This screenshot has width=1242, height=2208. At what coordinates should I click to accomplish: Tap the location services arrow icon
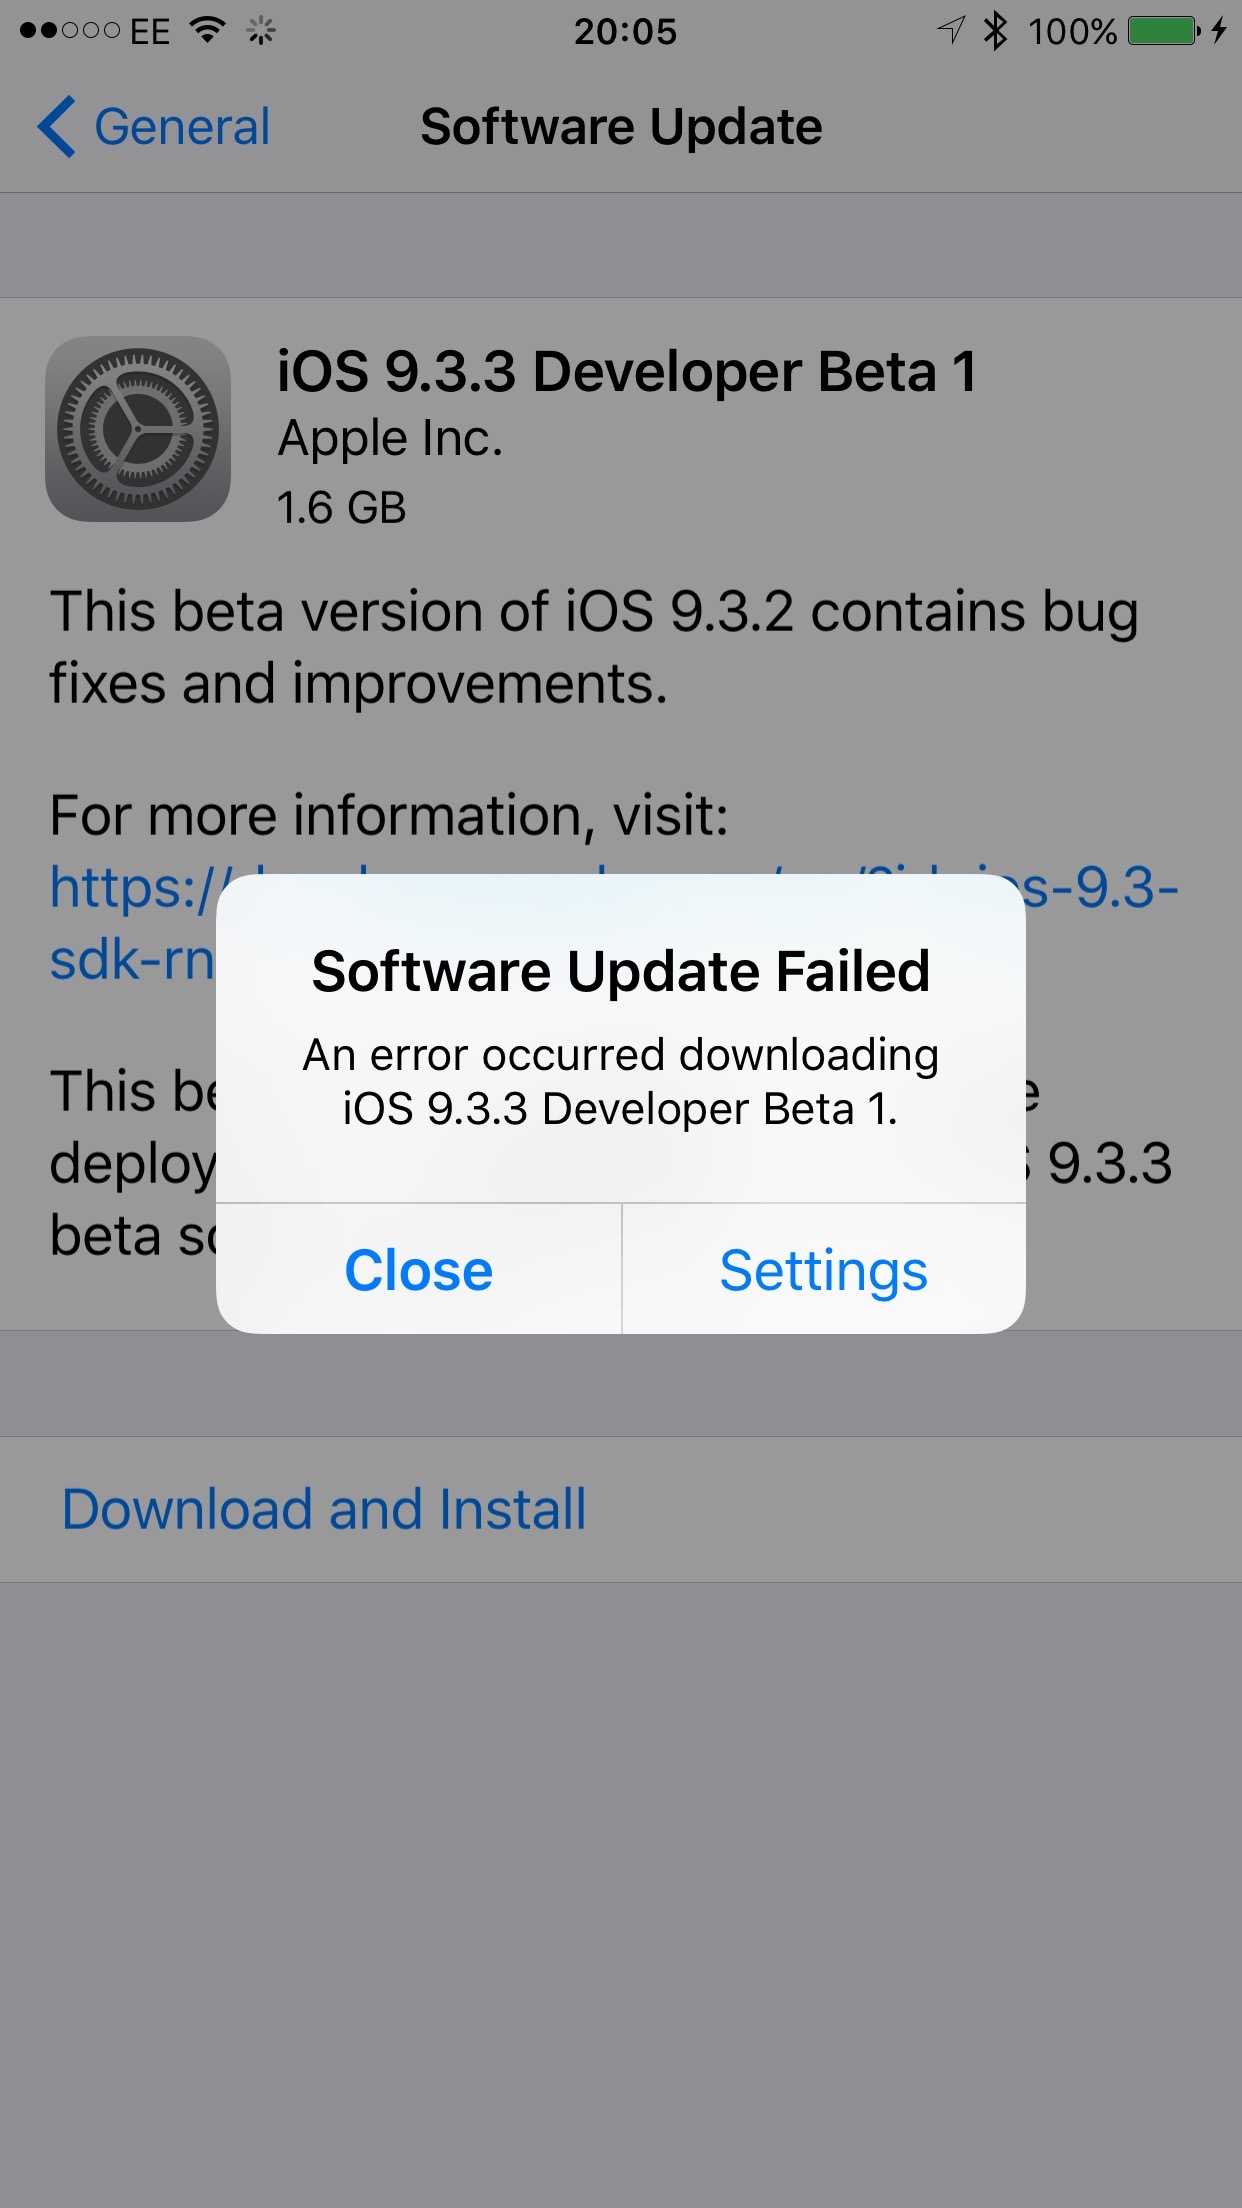[x=951, y=30]
